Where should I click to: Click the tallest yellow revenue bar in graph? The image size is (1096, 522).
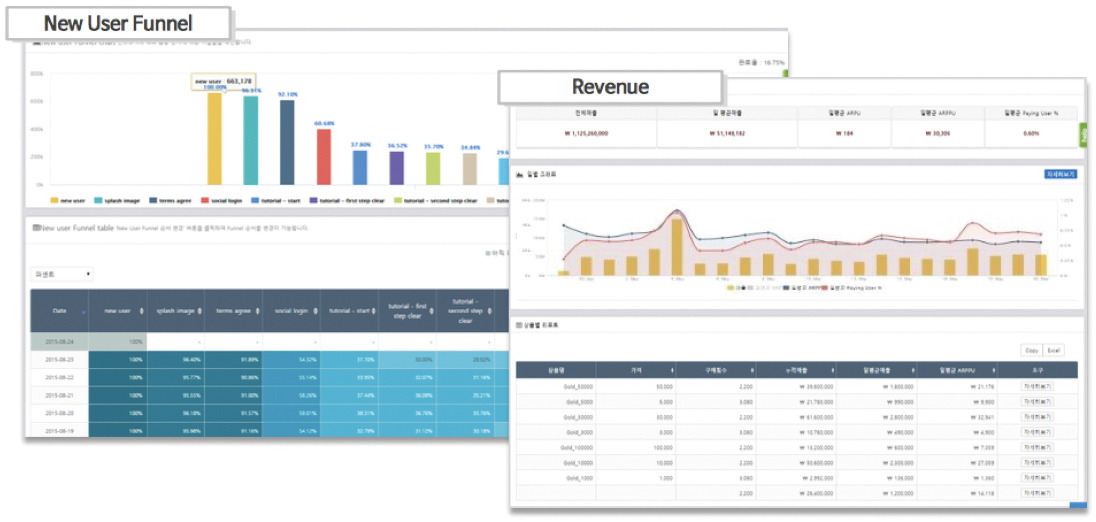click(677, 247)
